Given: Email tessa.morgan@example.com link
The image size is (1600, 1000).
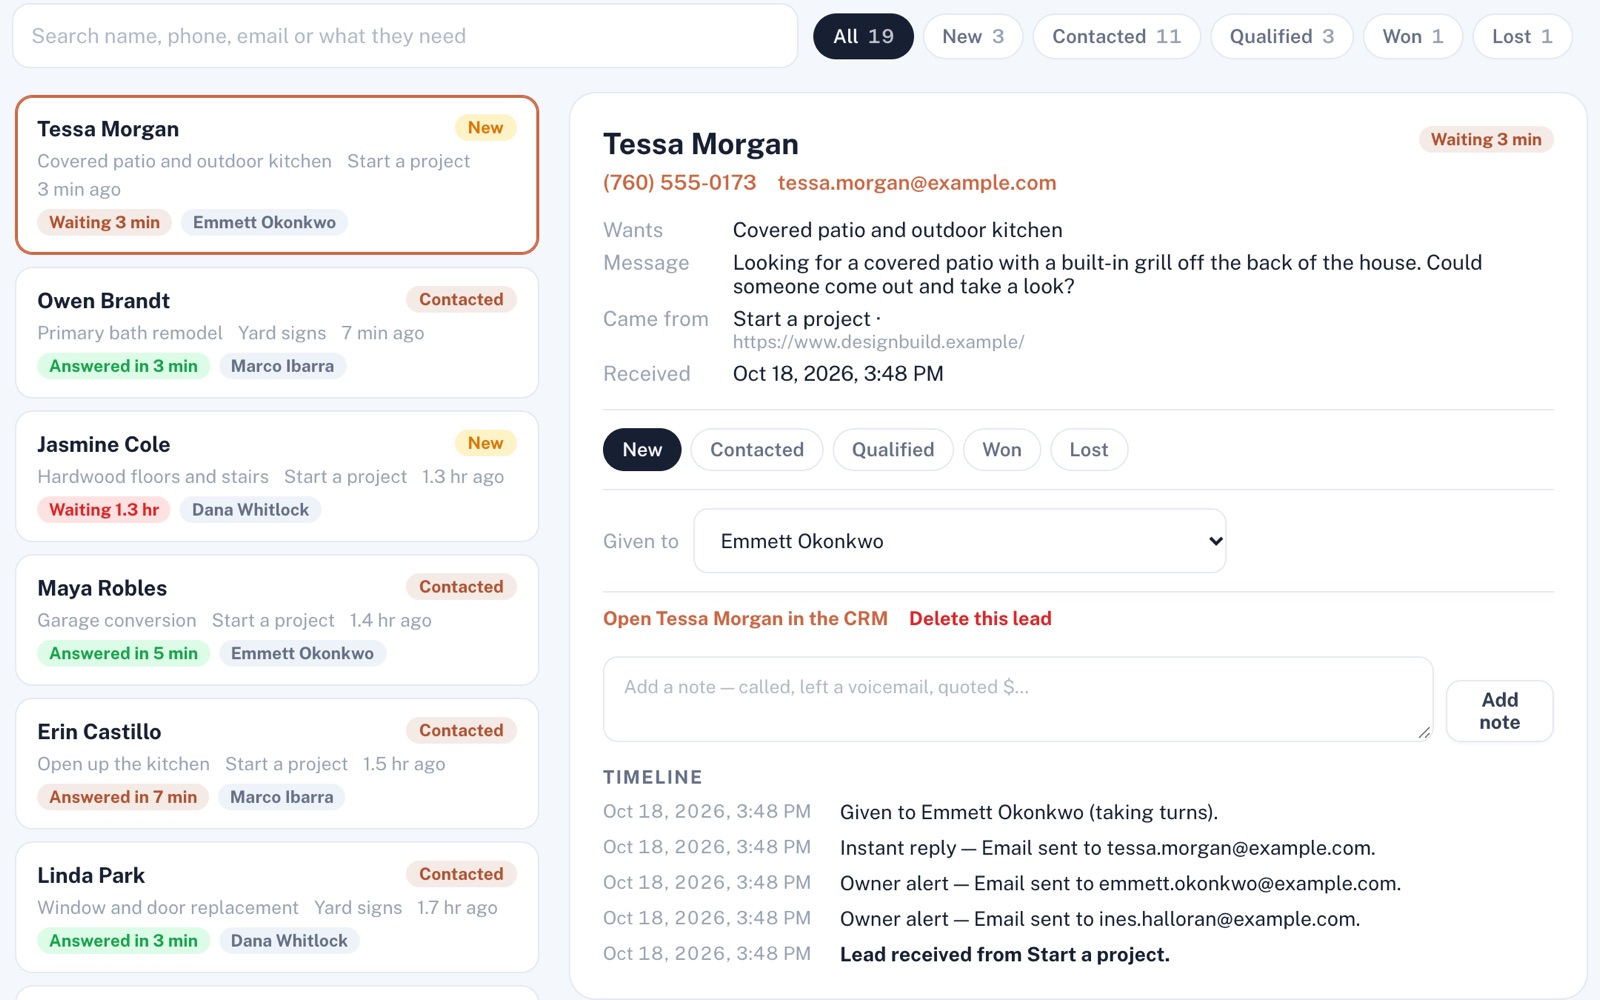Looking at the screenshot, I should [x=917, y=183].
